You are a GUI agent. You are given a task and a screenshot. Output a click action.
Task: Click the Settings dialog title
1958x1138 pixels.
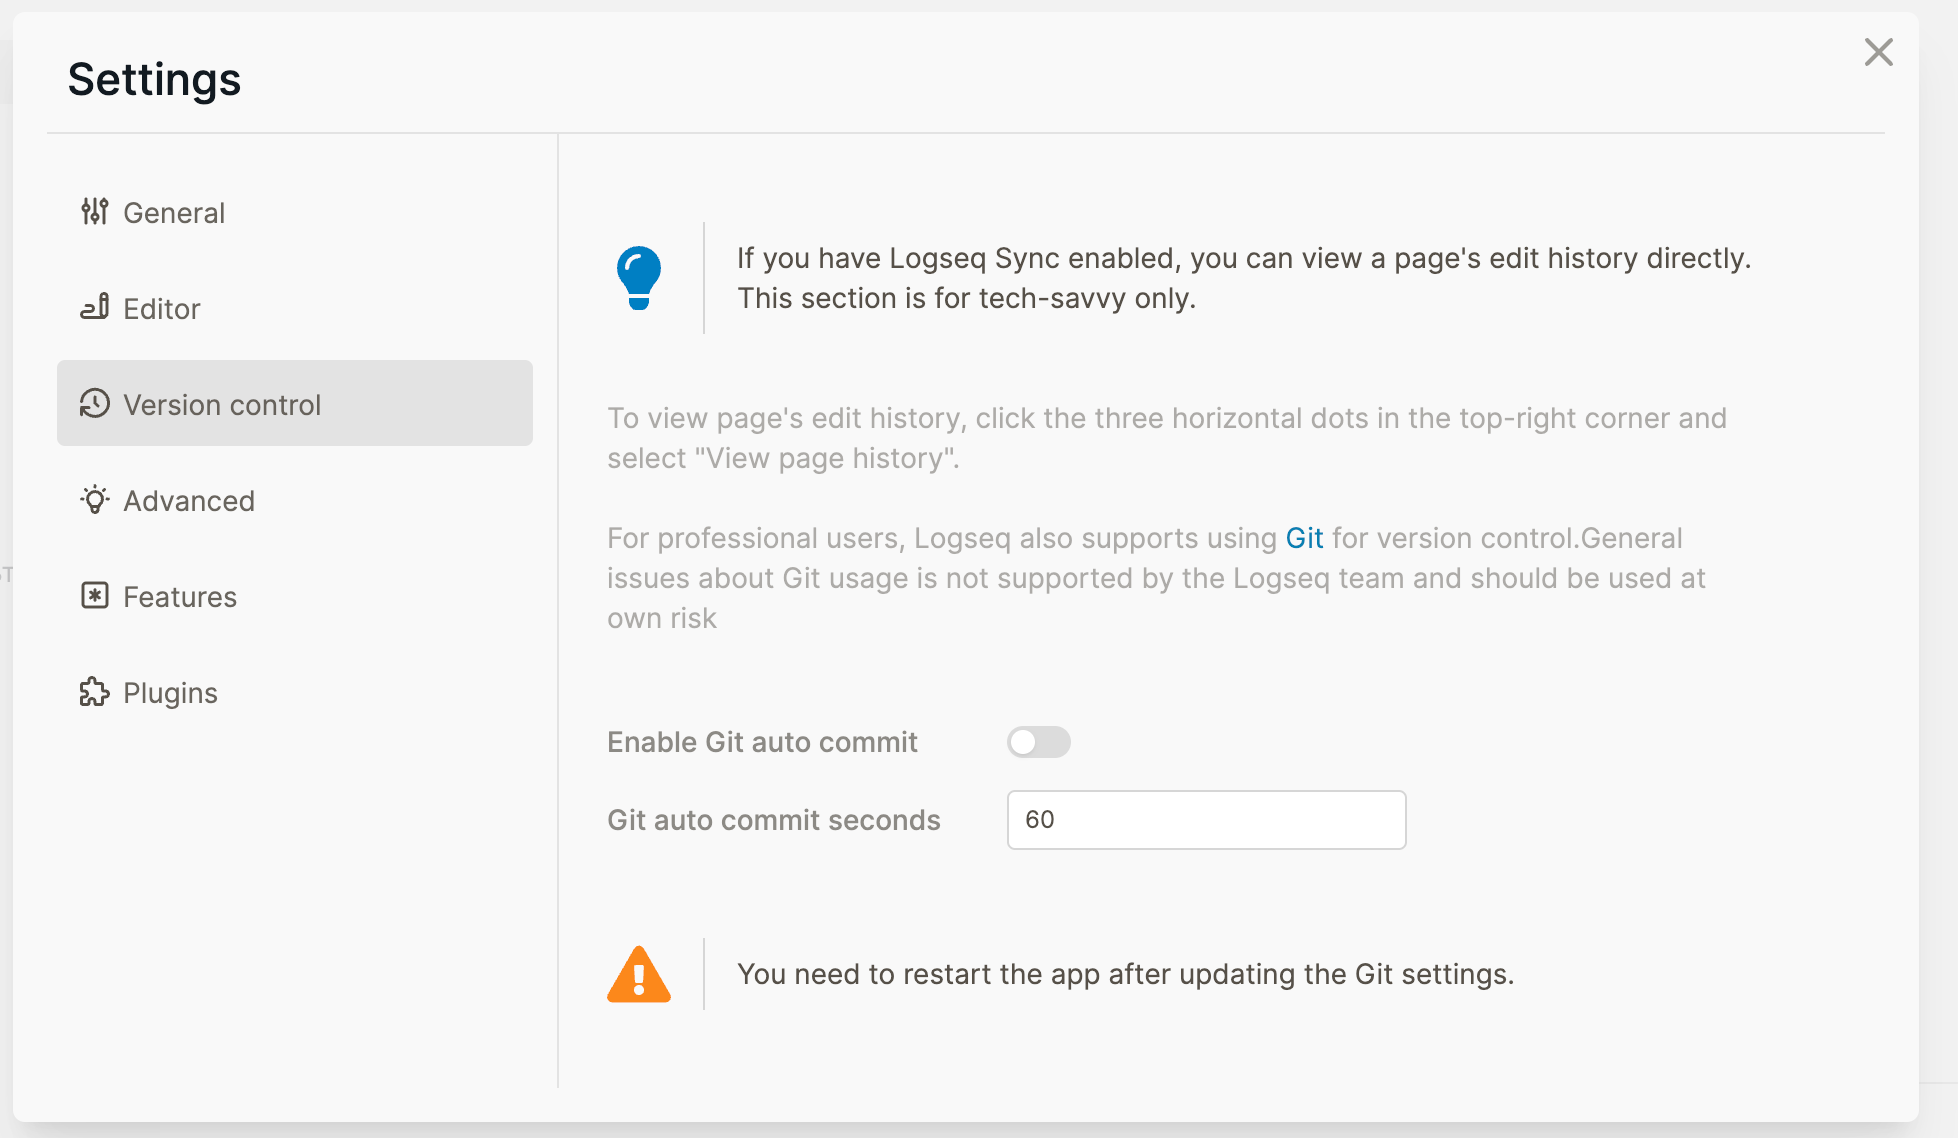point(155,80)
